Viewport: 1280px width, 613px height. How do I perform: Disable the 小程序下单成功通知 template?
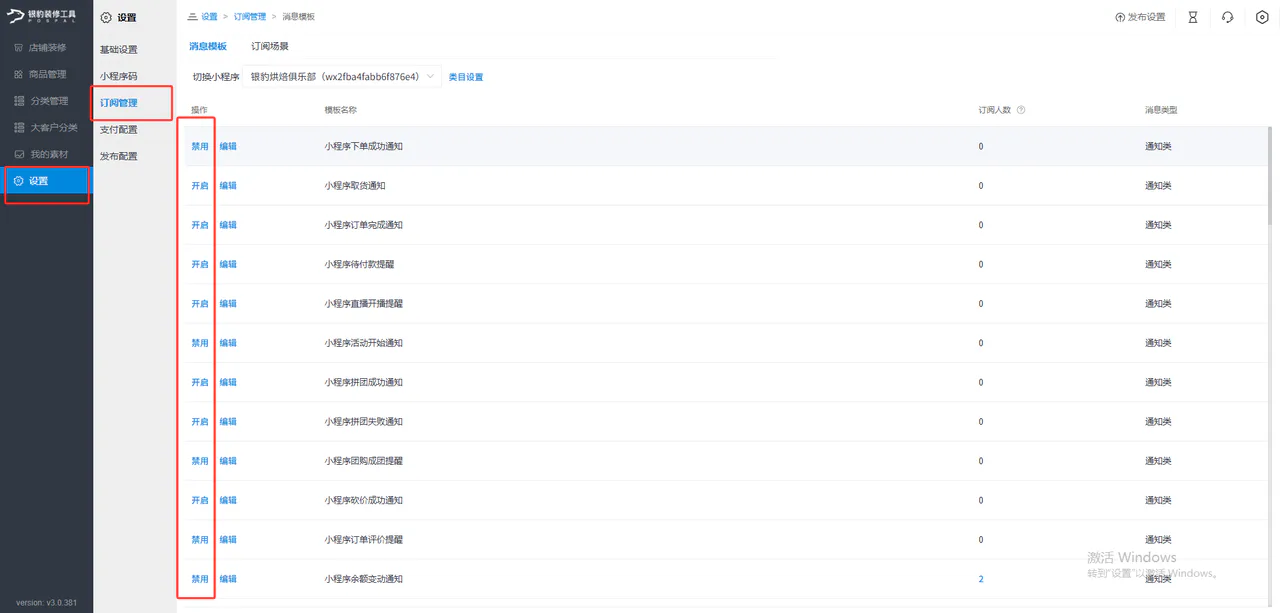pyautogui.click(x=200, y=147)
